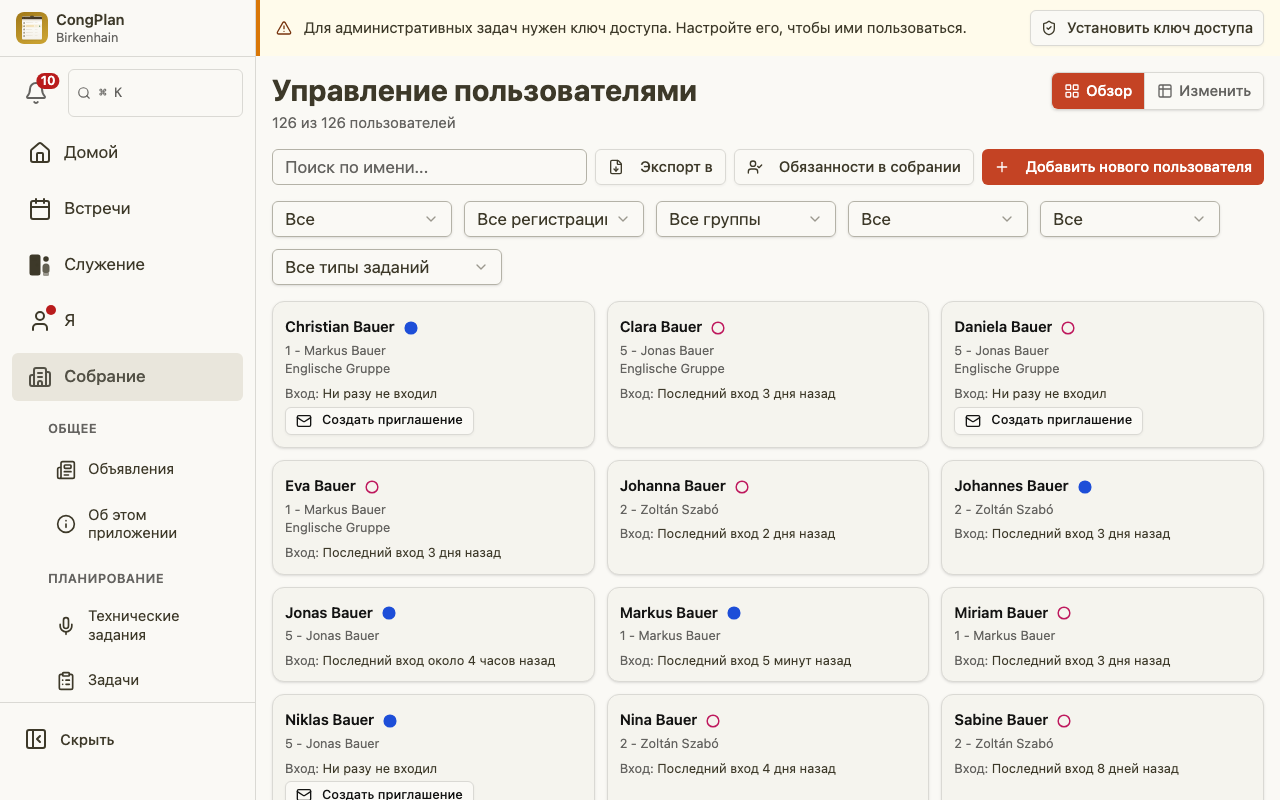
Task: Click the blue dot beside Markus Bauer
Action: (734, 613)
